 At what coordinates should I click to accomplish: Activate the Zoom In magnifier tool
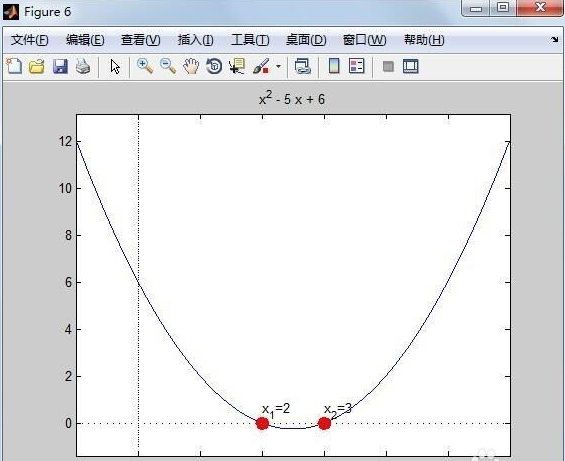[x=145, y=66]
